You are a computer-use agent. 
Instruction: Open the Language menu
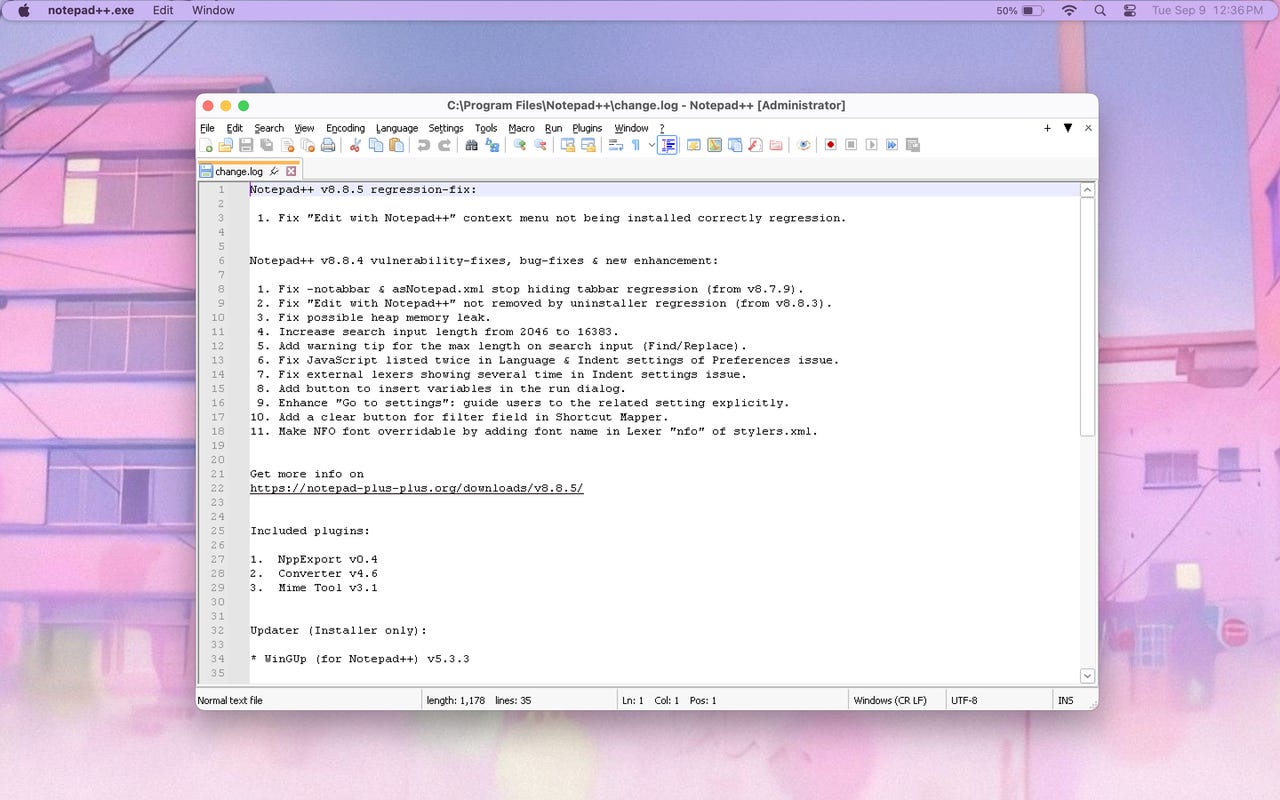click(x=397, y=128)
